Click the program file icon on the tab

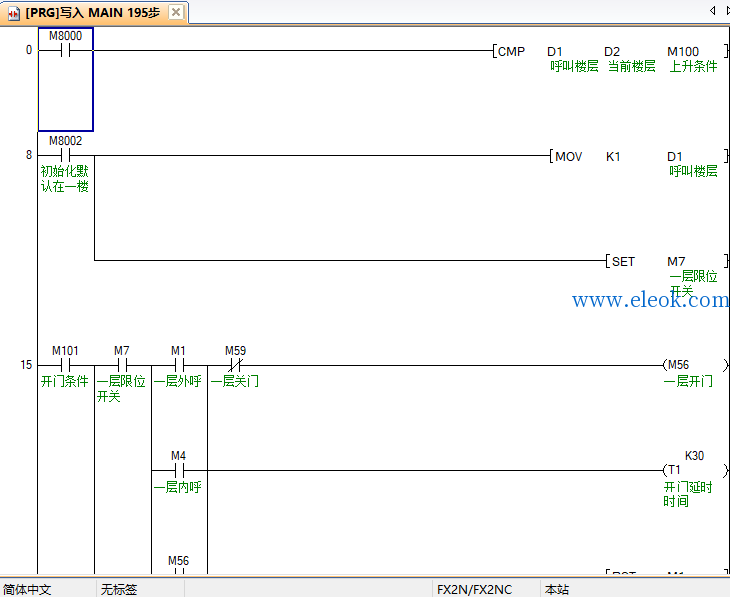pos(14,14)
